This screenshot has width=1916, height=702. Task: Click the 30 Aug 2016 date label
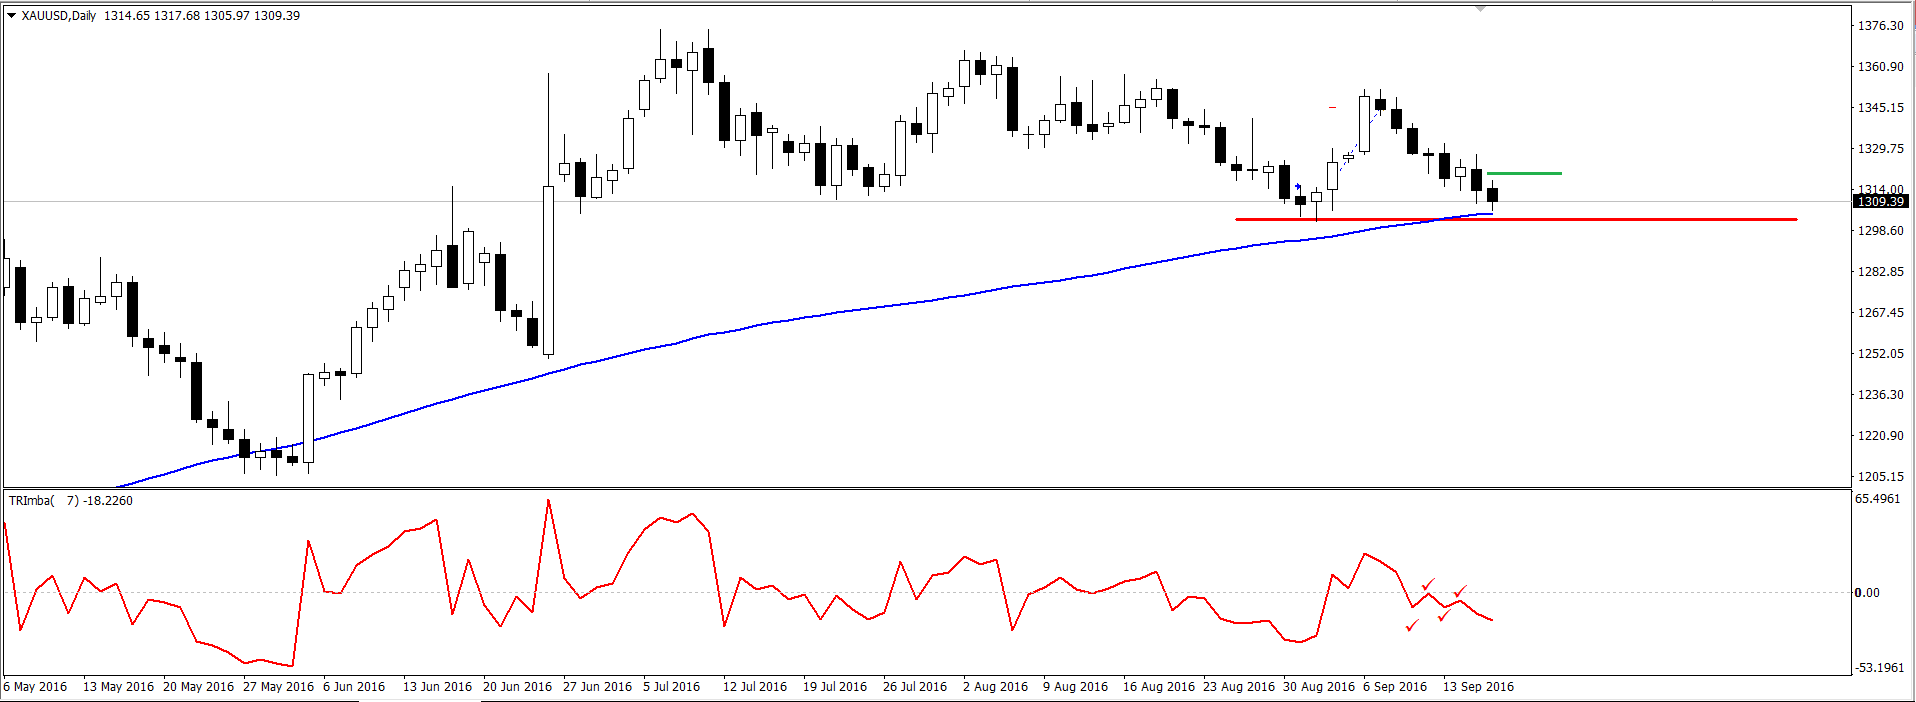1319,687
